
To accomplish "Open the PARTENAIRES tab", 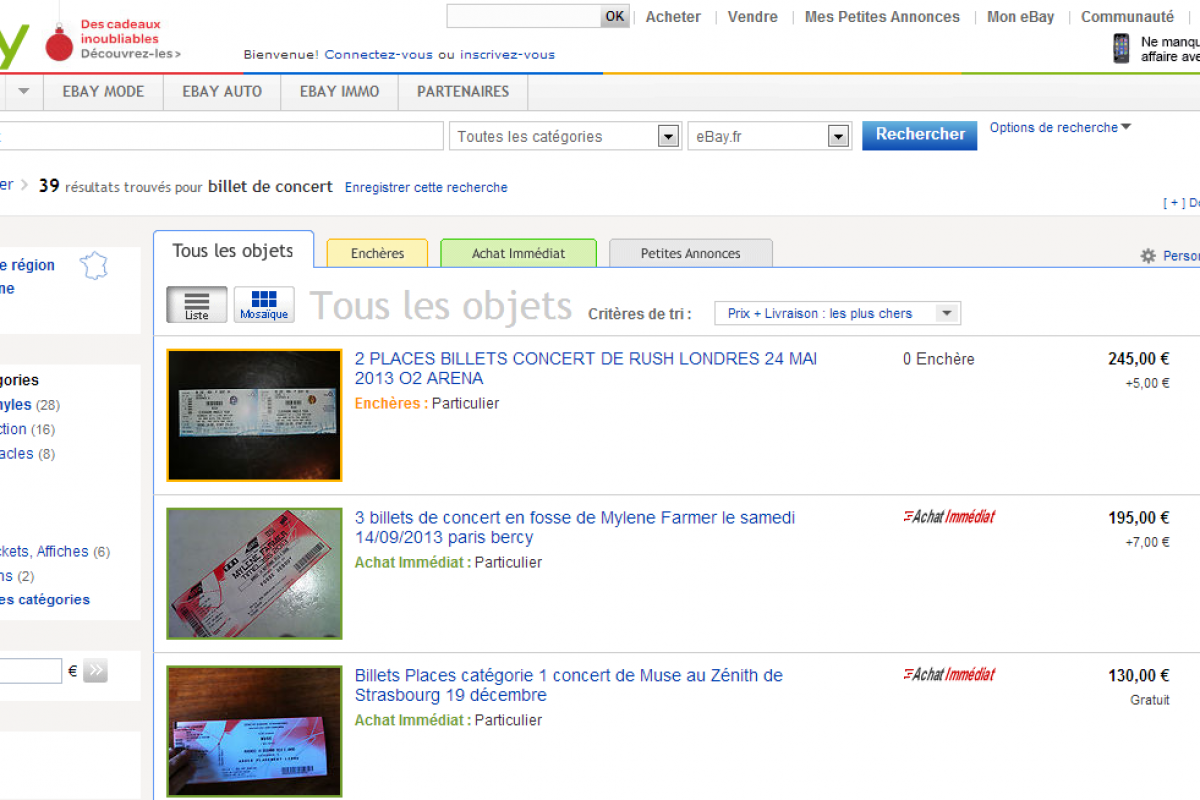I will click(463, 91).
